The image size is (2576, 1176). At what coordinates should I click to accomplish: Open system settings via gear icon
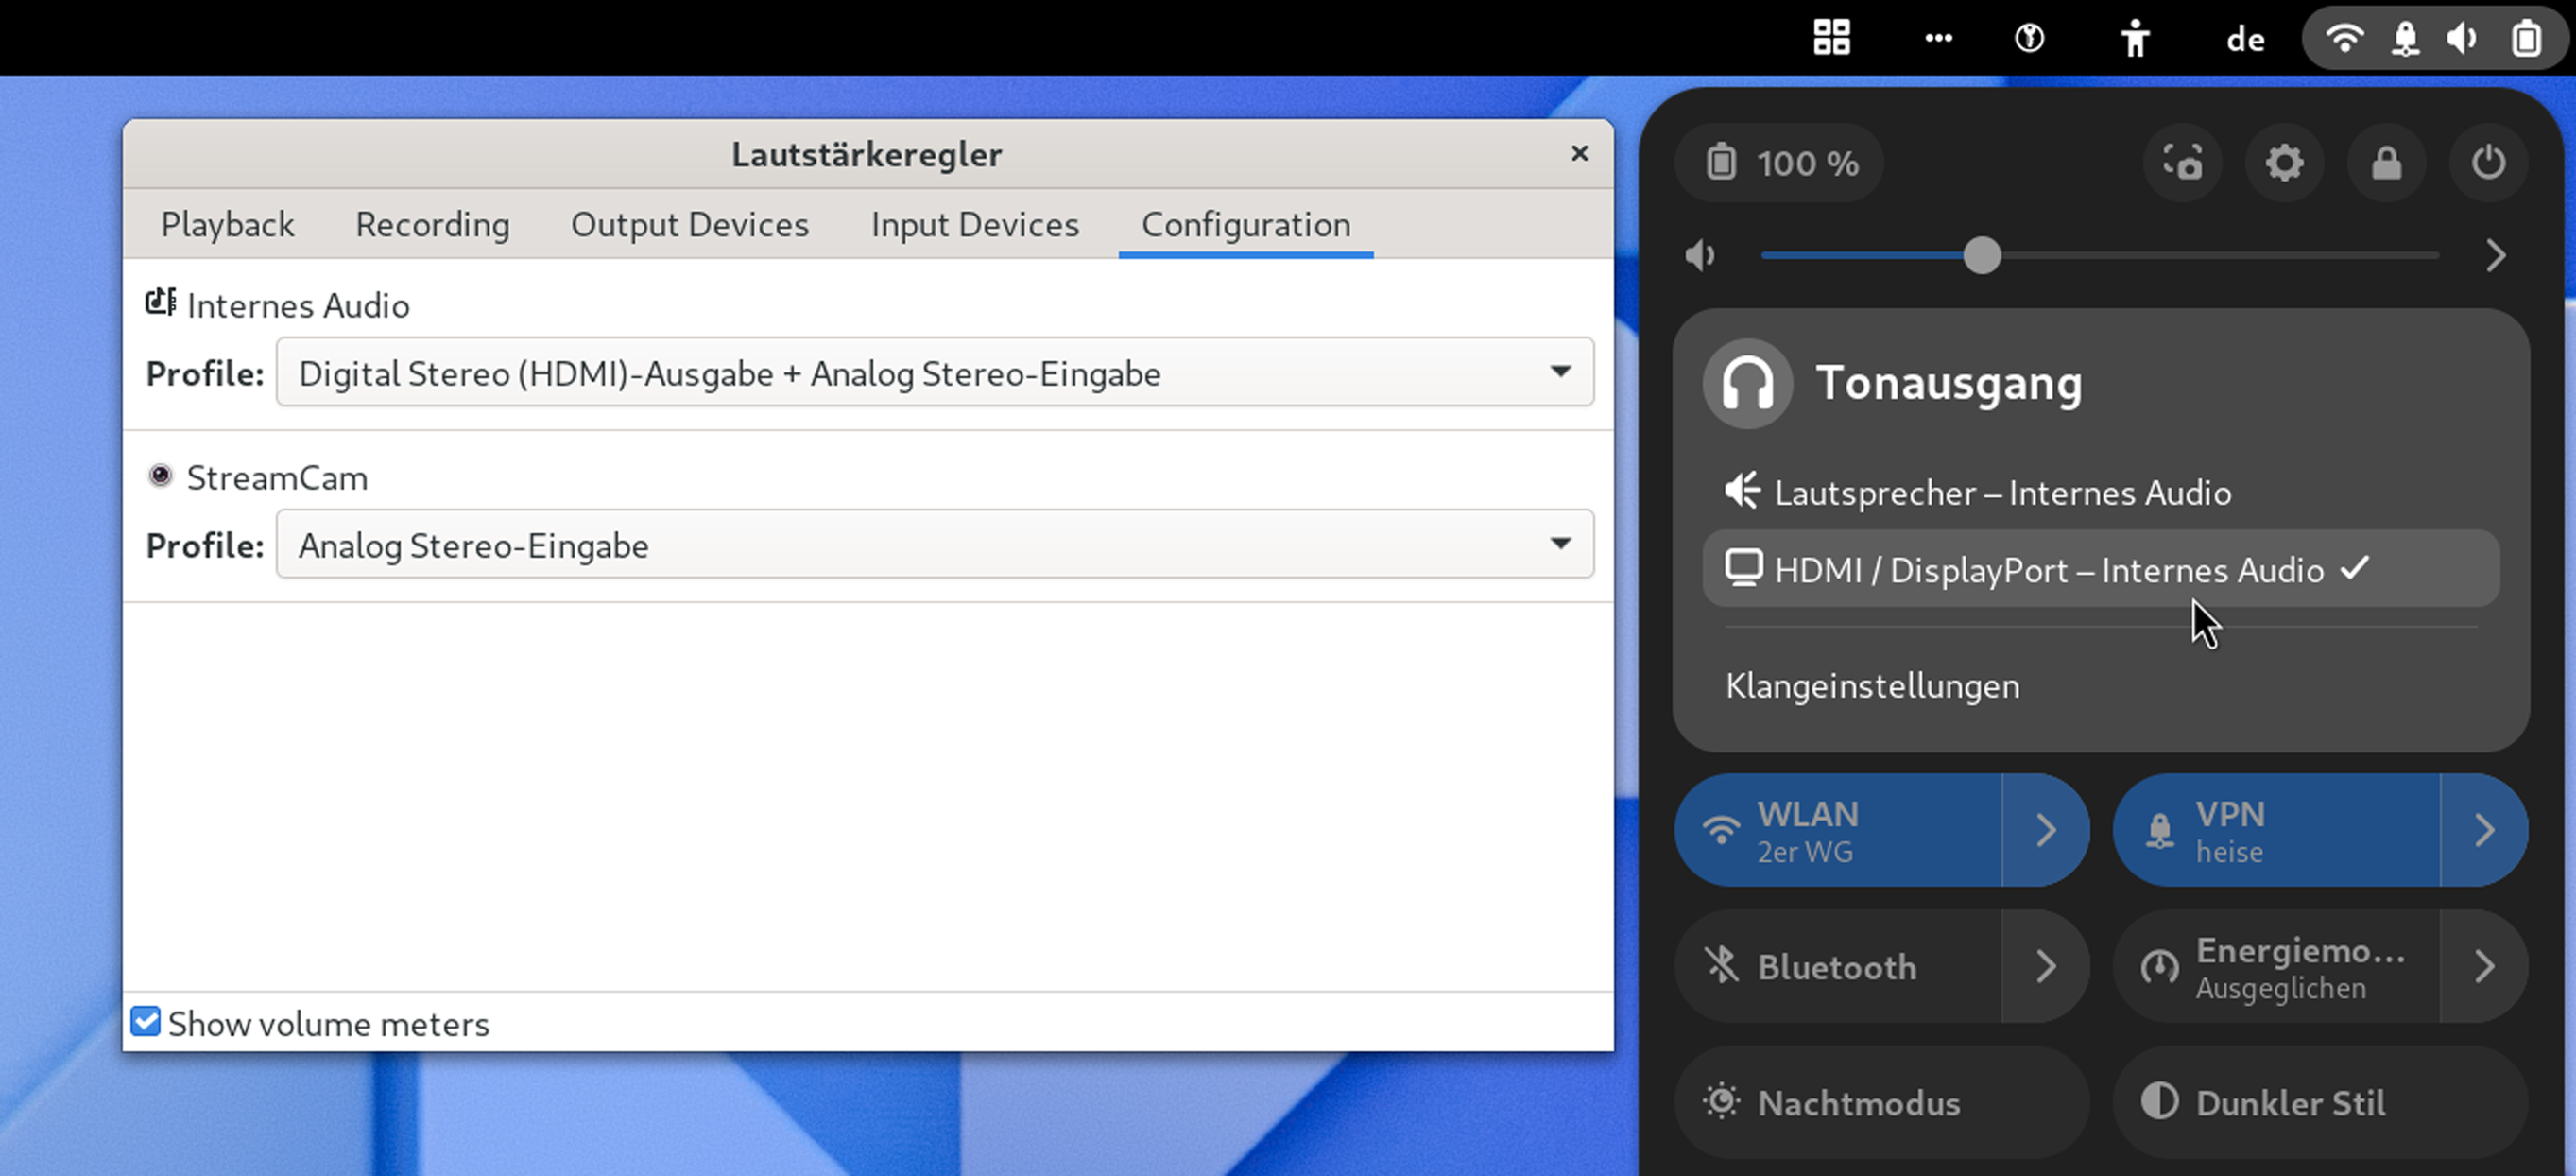click(2285, 163)
